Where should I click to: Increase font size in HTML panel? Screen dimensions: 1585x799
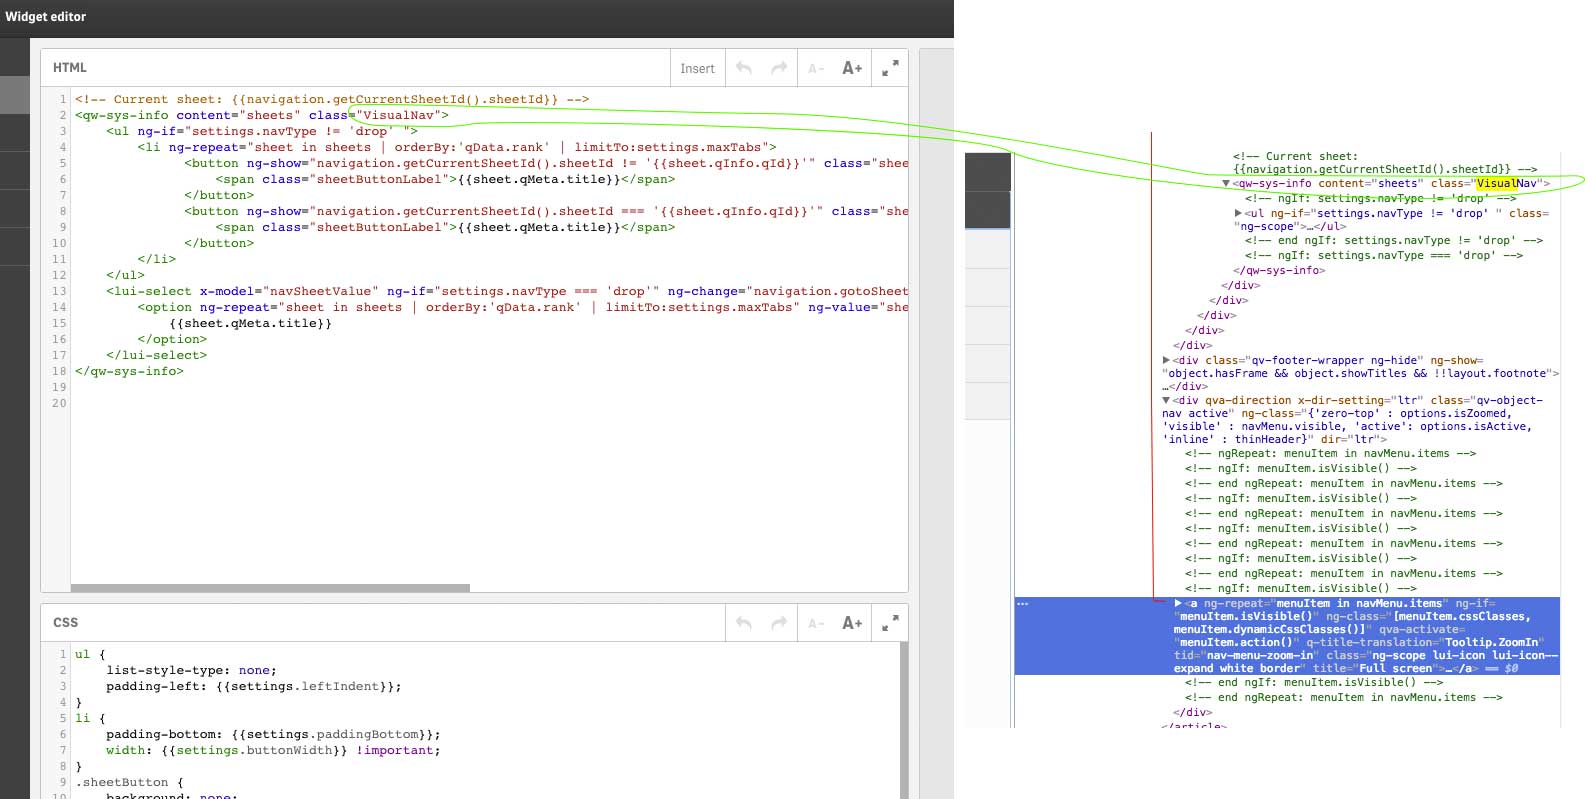(852, 68)
